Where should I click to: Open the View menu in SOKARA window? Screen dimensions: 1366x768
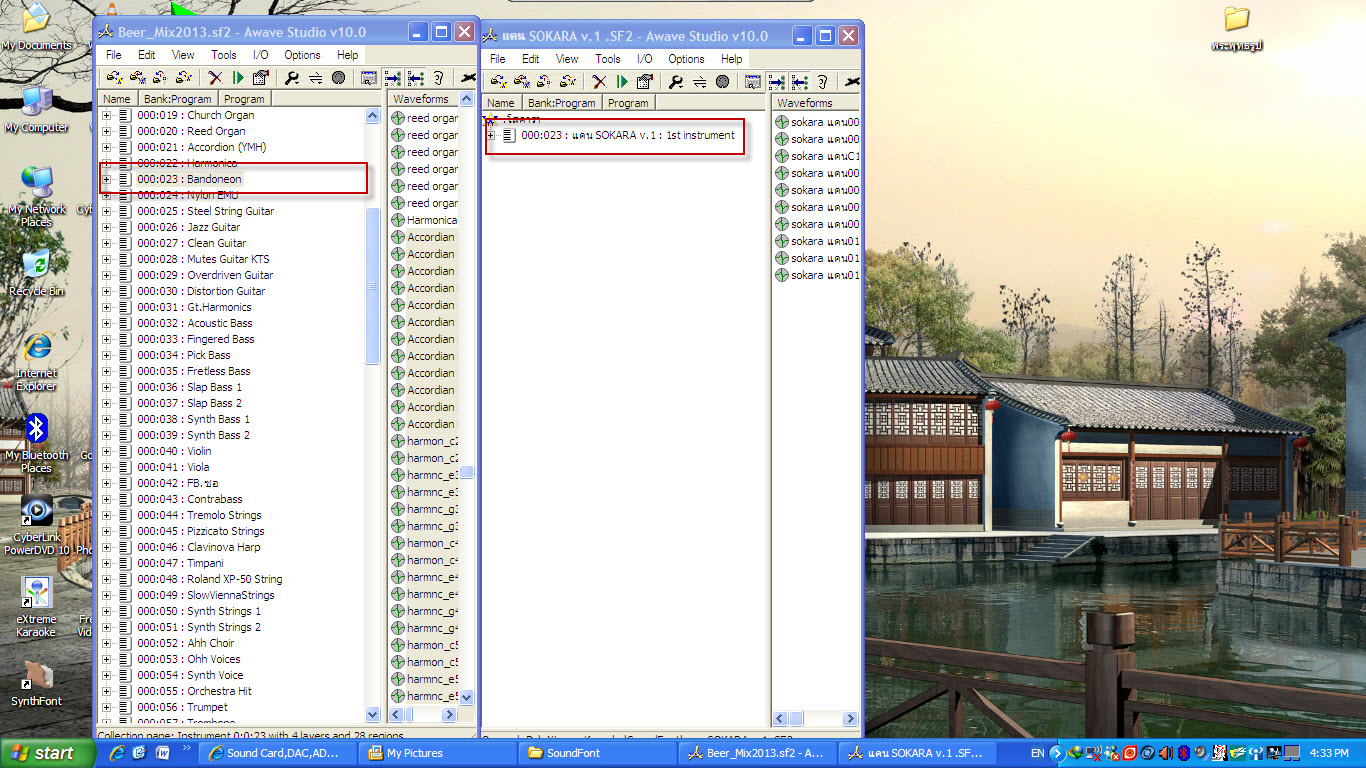[567, 59]
